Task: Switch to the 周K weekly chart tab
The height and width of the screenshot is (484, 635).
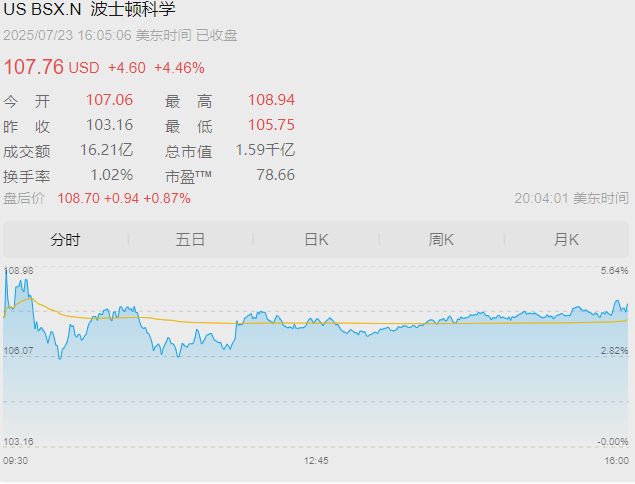Action: point(441,240)
